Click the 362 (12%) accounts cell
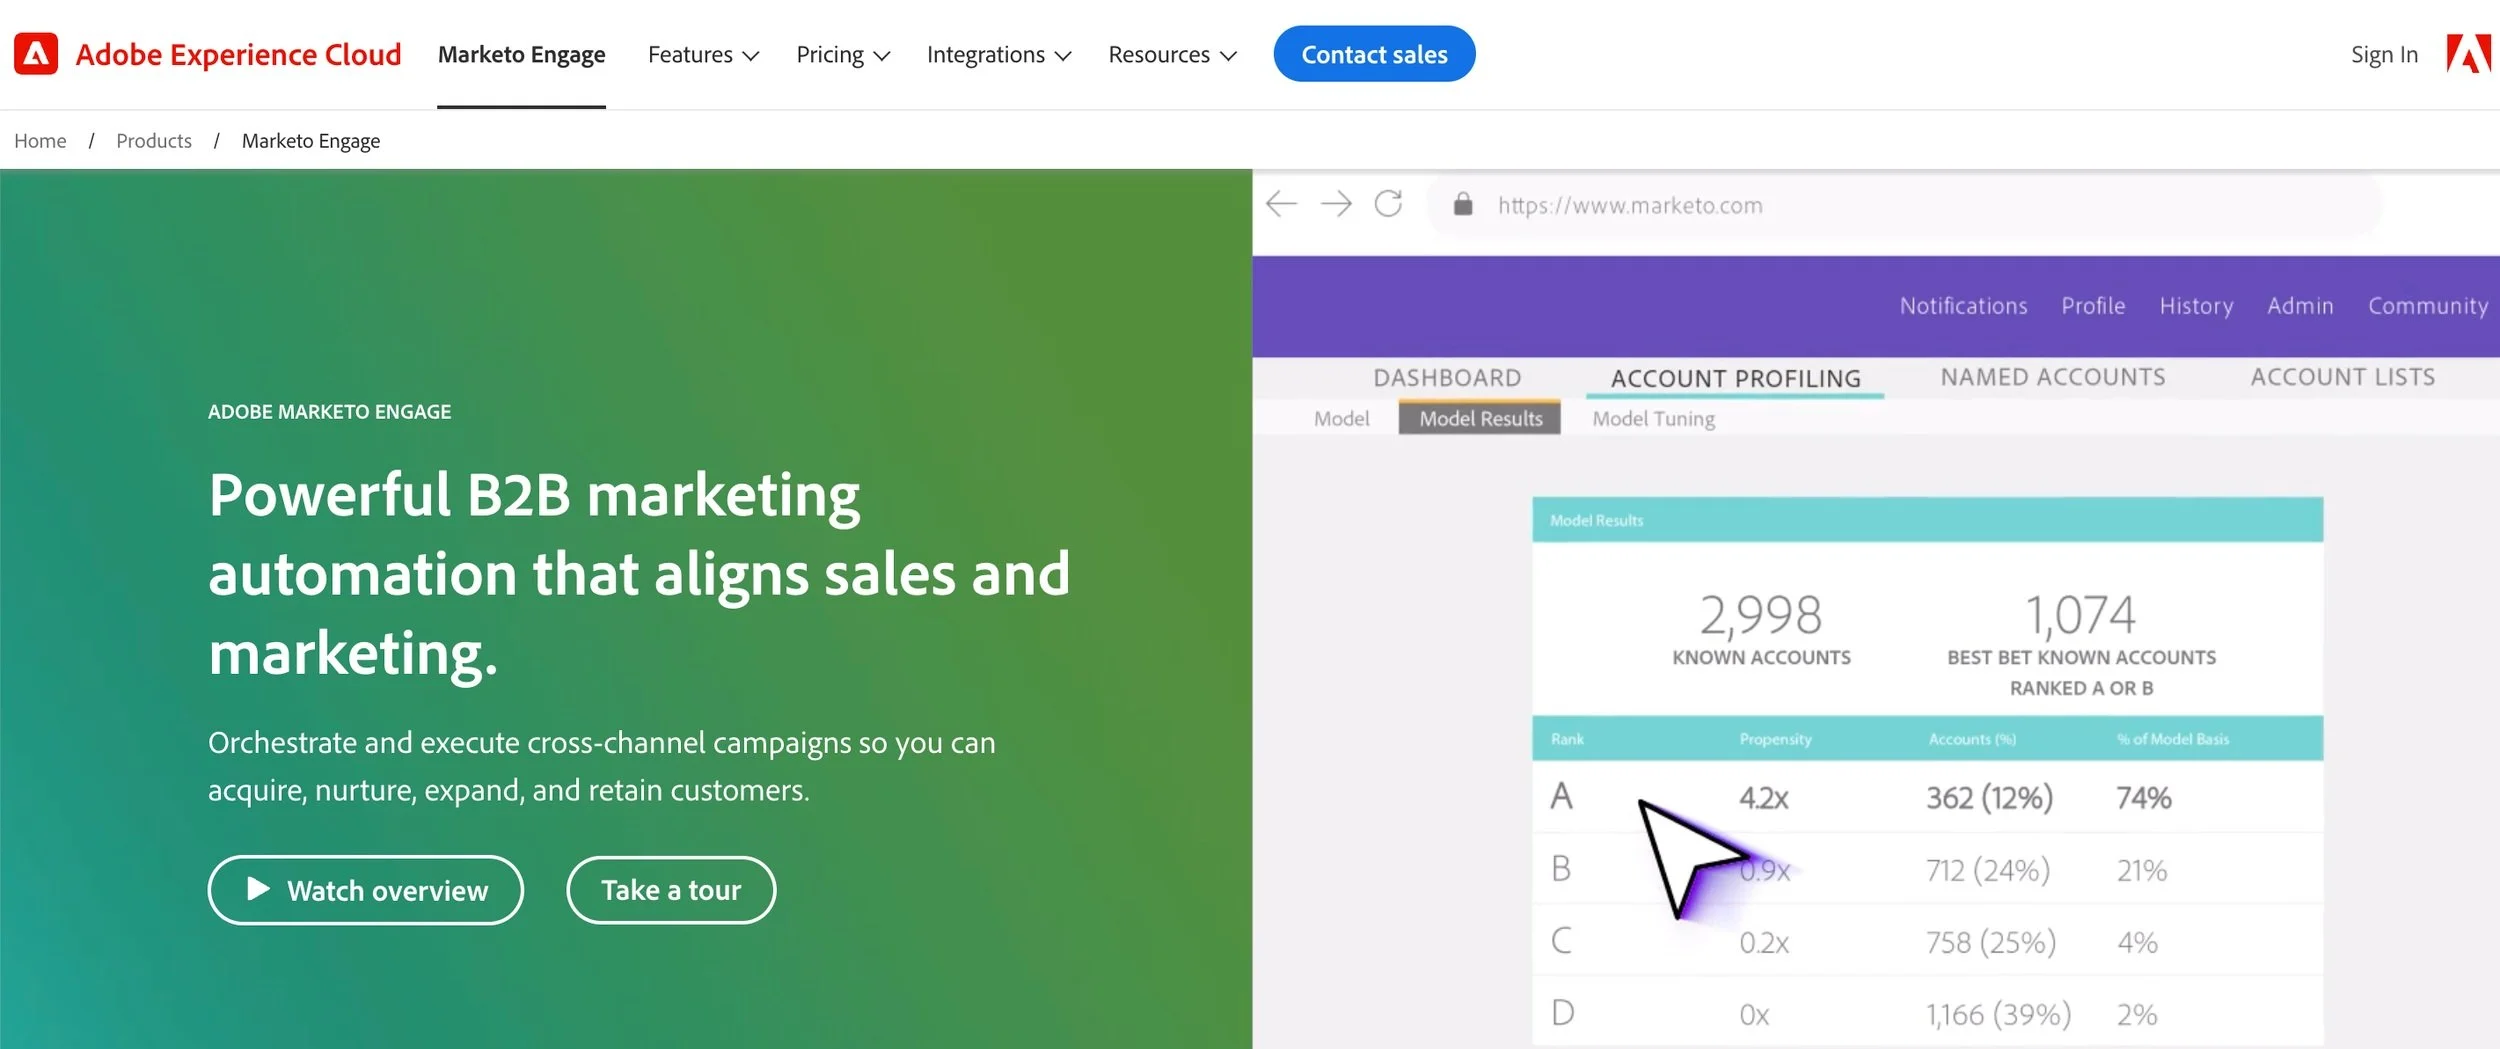 (x=1989, y=798)
